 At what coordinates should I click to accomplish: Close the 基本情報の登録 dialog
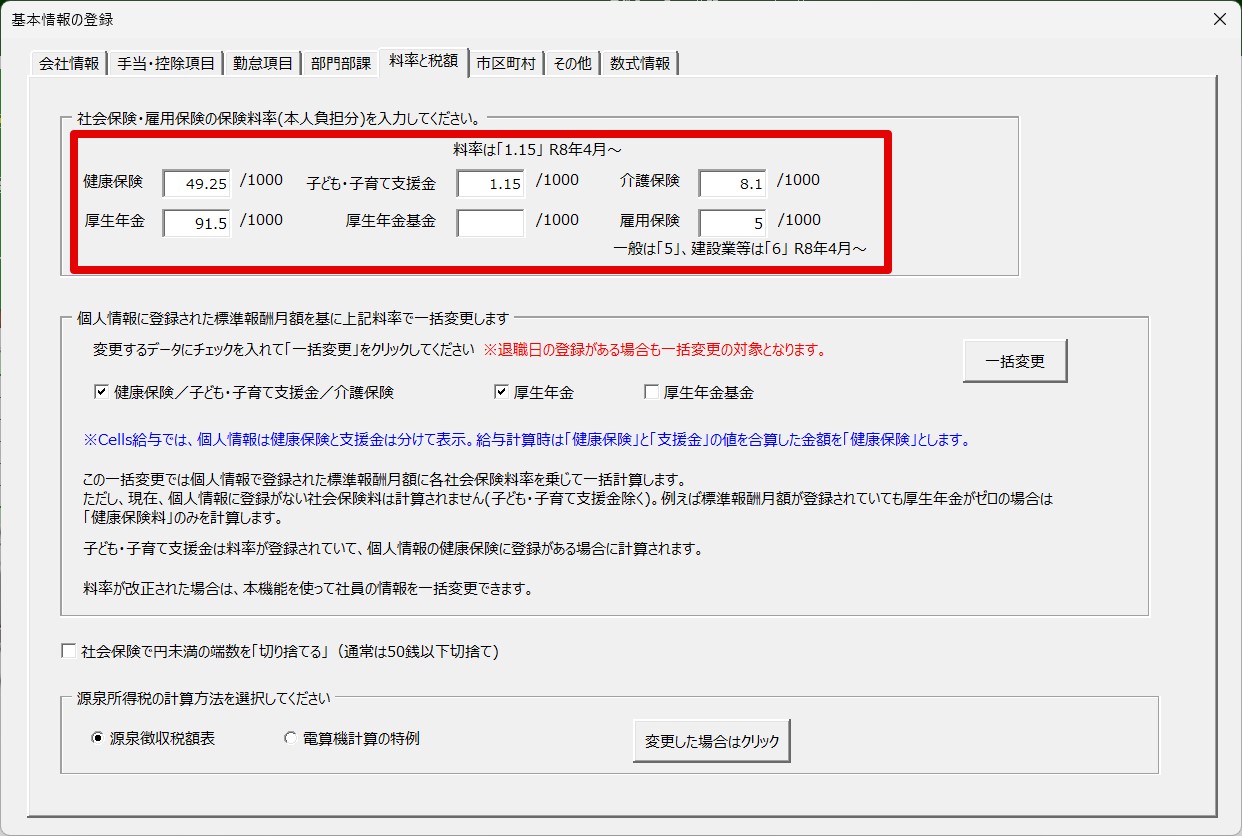point(1218,19)
